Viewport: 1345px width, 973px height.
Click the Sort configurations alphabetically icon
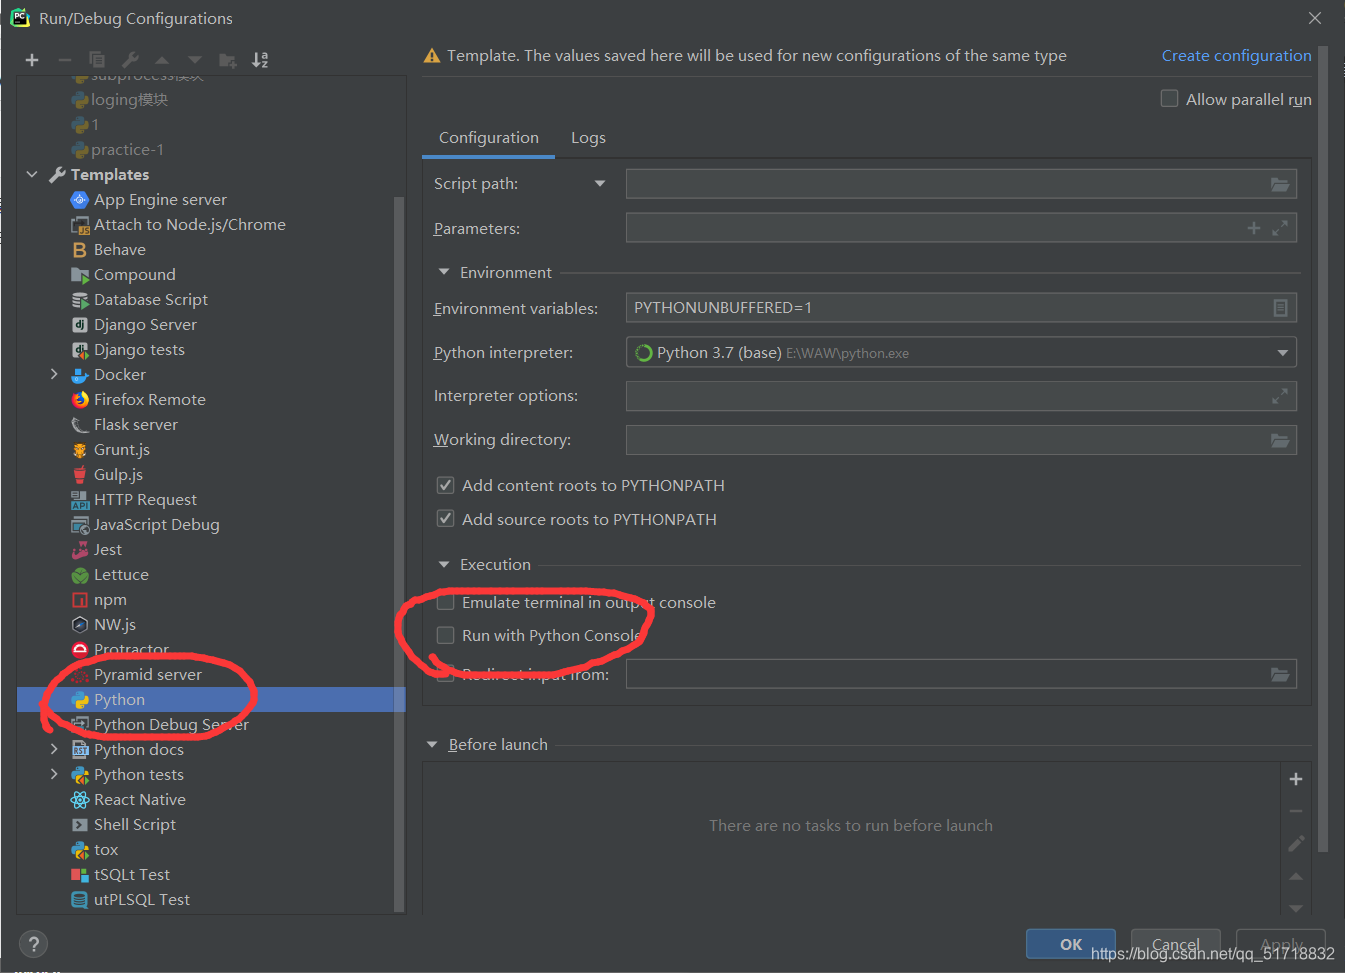tap(260, 60)
